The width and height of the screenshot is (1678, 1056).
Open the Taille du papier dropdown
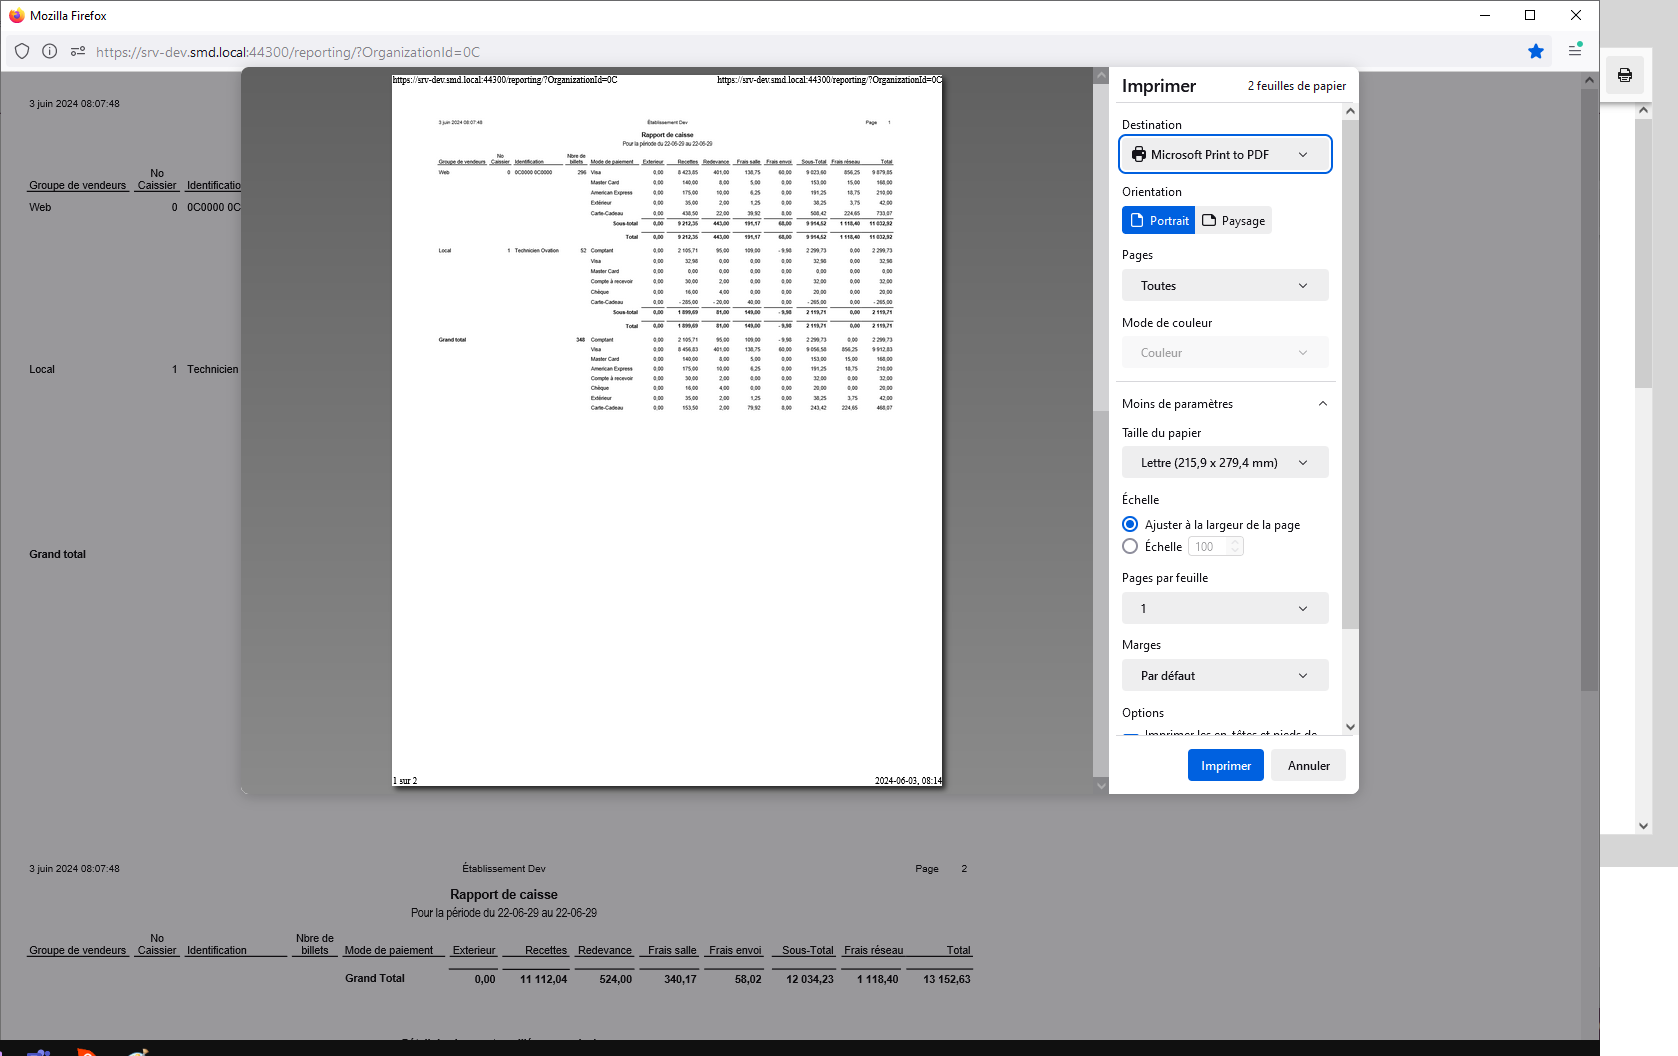[x=1224, y=463]
